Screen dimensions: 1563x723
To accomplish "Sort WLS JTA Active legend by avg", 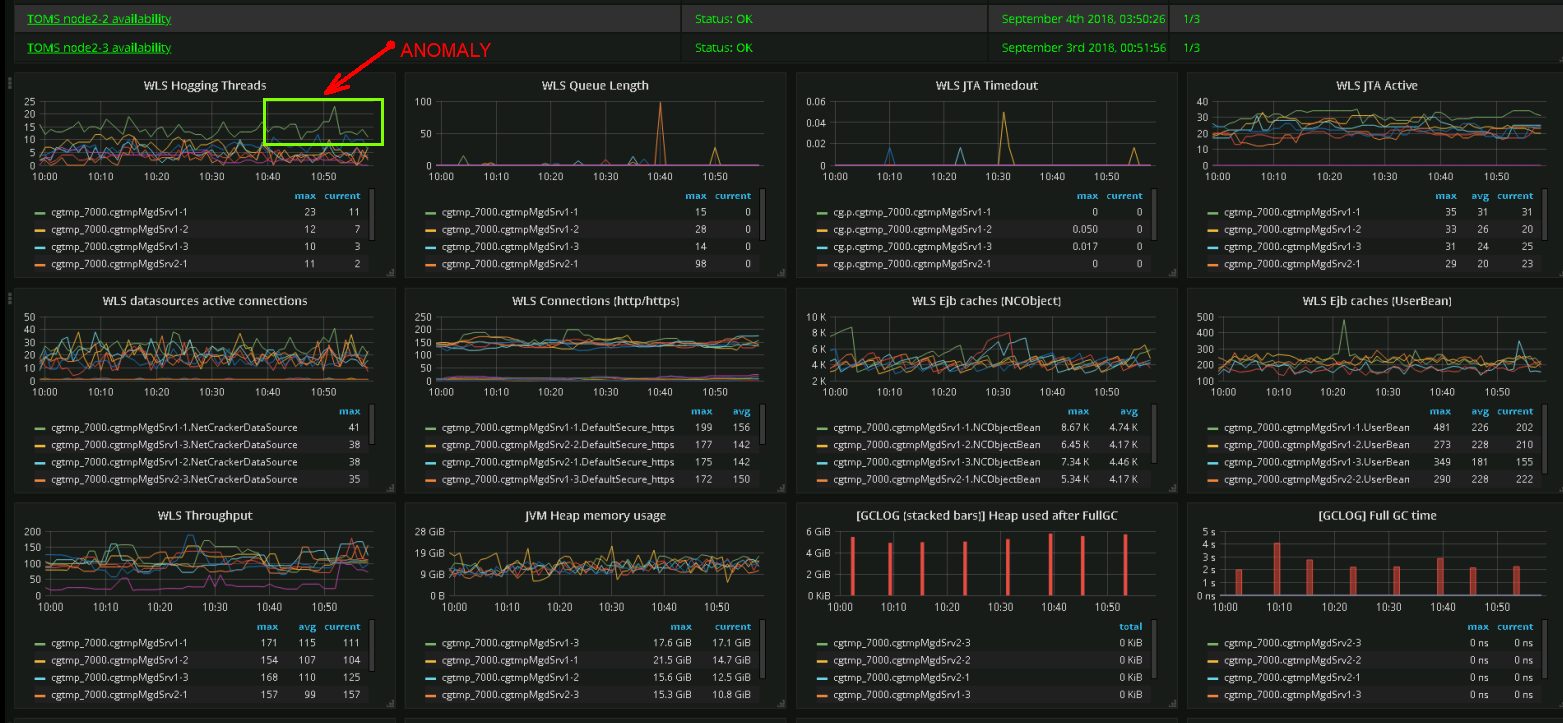I will pyautogui.click(x=1480, y=195).
